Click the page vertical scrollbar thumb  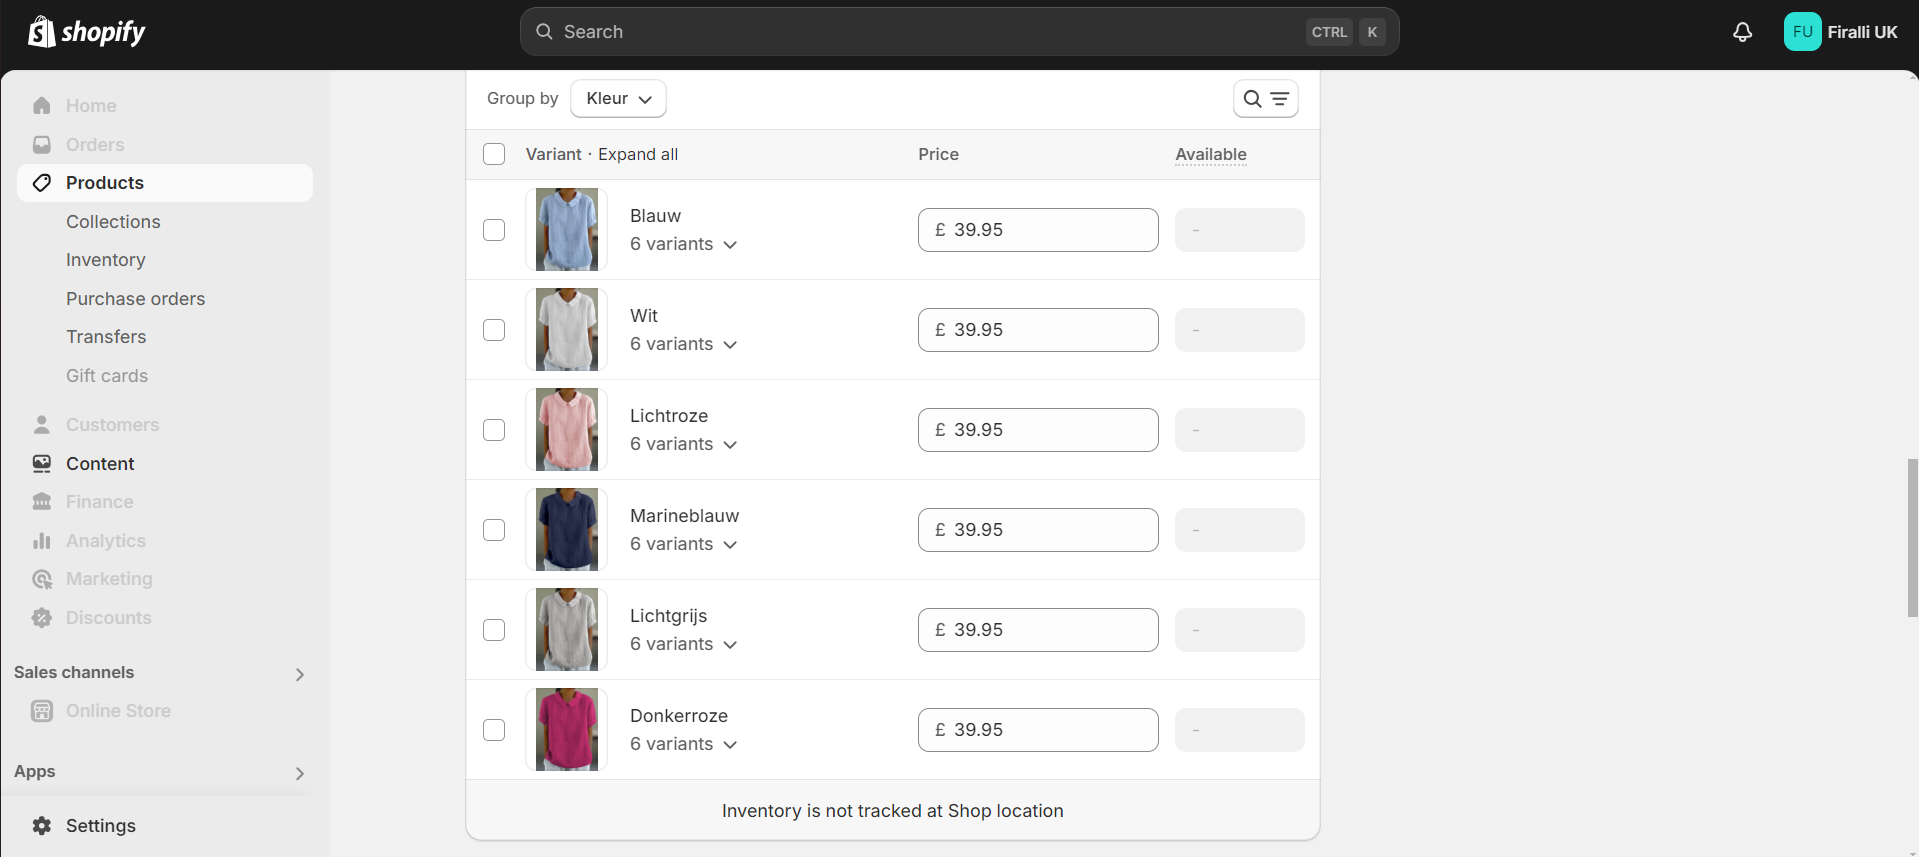(x=1913, y=538)
